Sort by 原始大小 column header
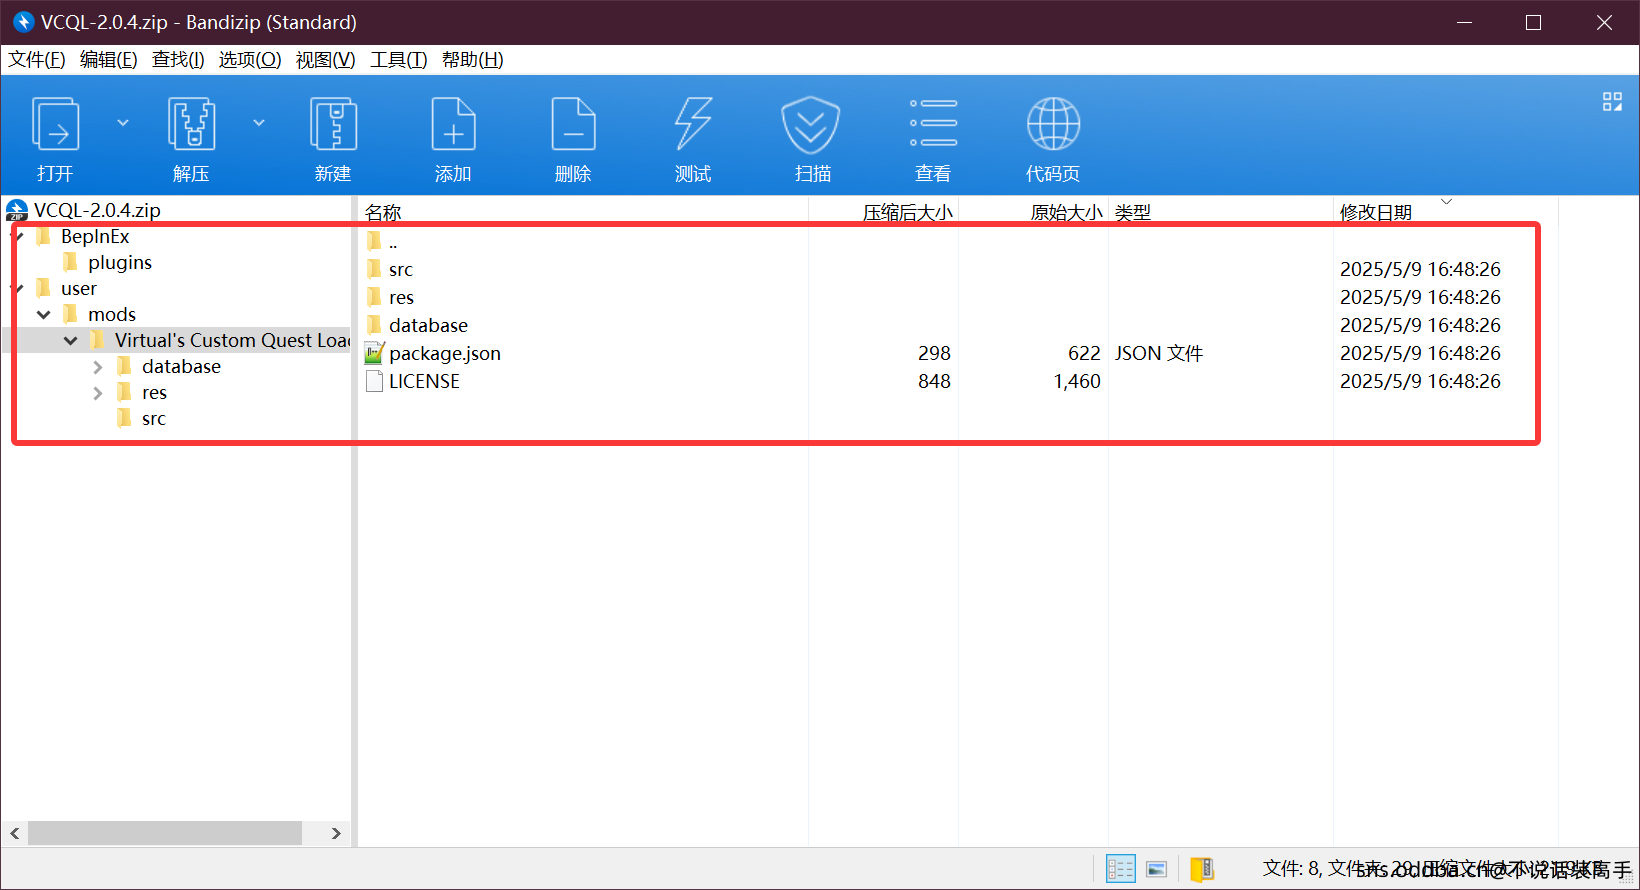The image size is (1640, 890). coord(1066,212)
